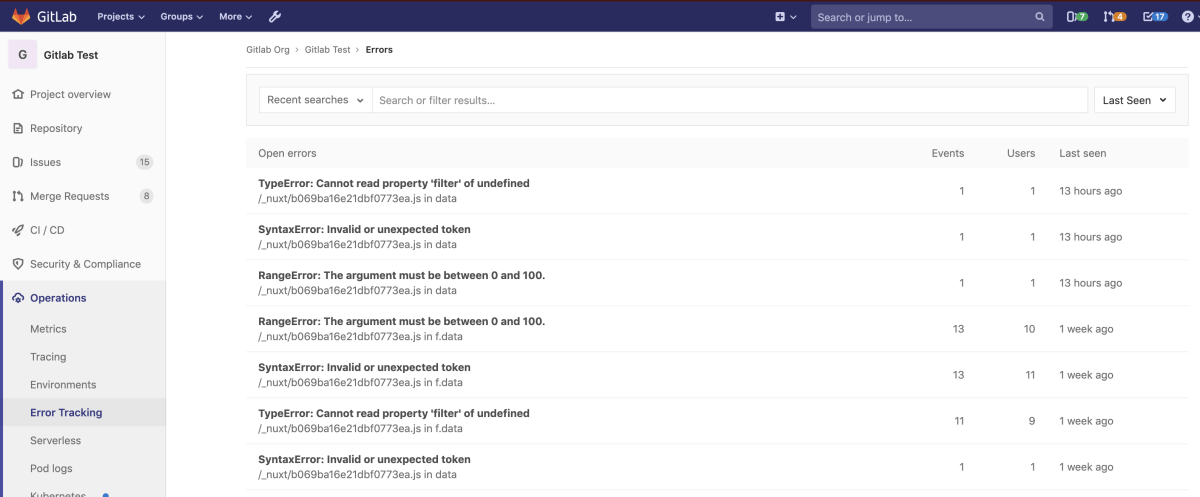Image resolution: width=1200 pixels, height=497 pixels.
Task: Click the Gitlab Test project avatar
Action: pos(22,55)
